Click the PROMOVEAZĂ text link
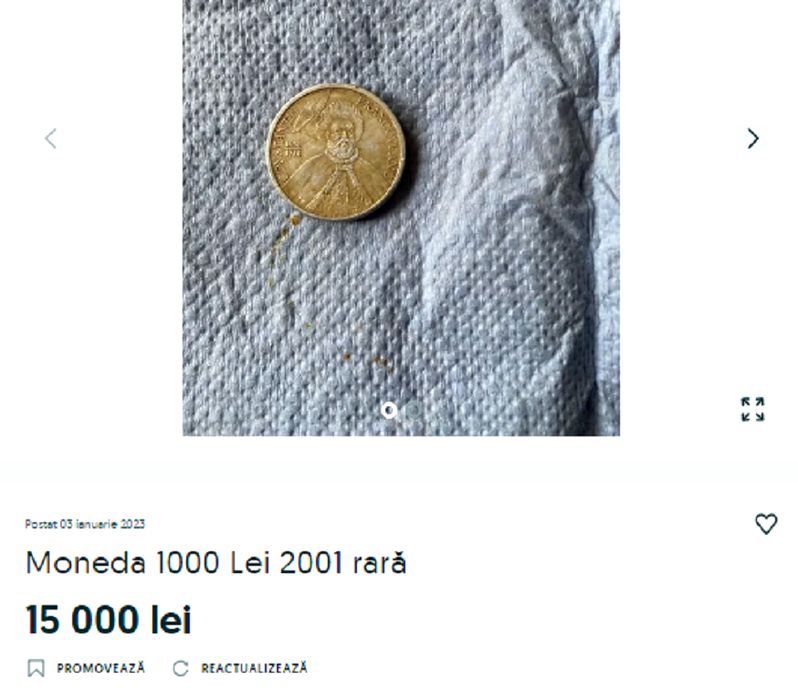 click(101, 668)
